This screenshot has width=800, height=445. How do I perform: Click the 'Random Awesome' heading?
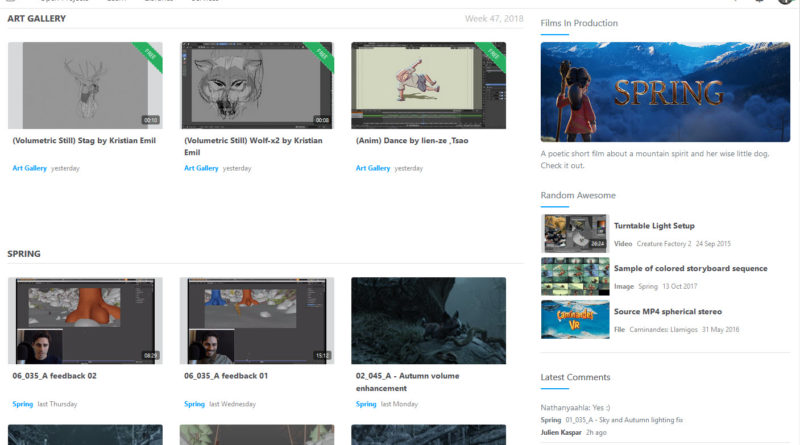[578, 195]
